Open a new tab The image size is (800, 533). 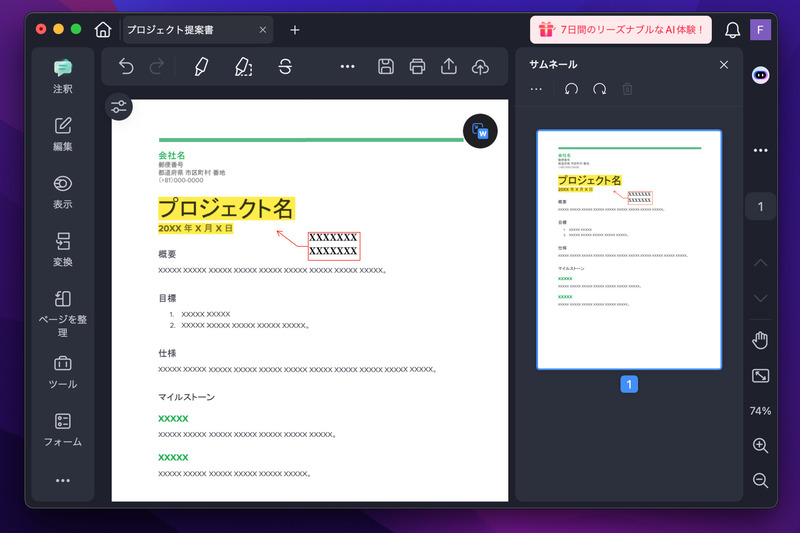295,30
